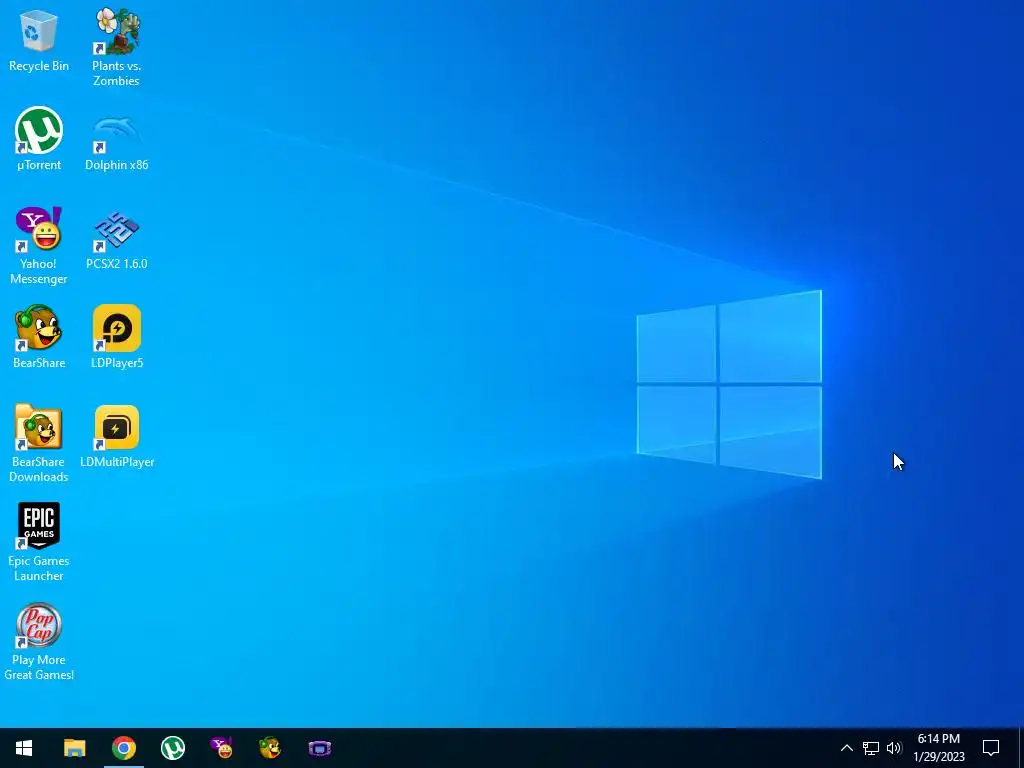Select the µTorrent desktop shortcut
This screenshot has width=1024, height=768.
tap(39, 139)
